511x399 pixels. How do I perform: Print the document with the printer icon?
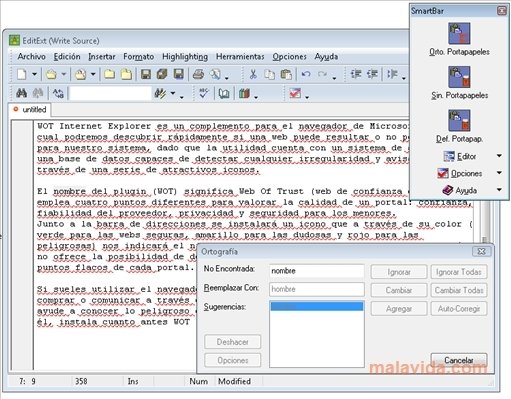tap(198, 74)
